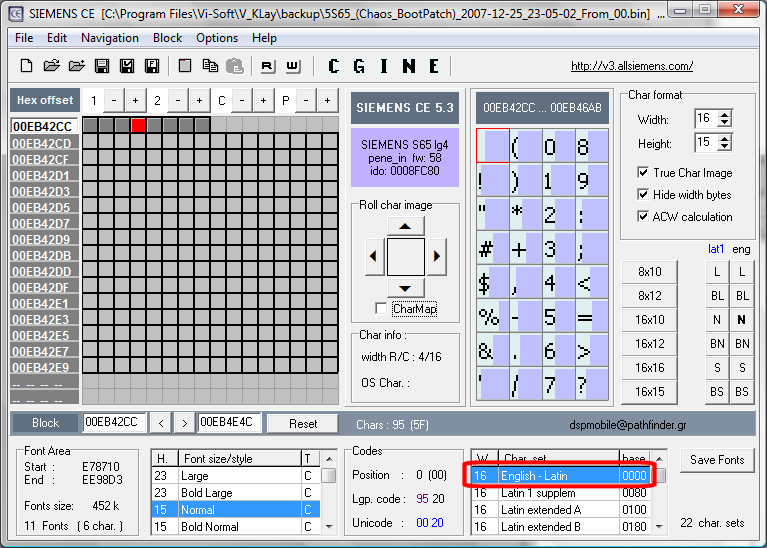Click the W toolbar icon

[293, 66]
